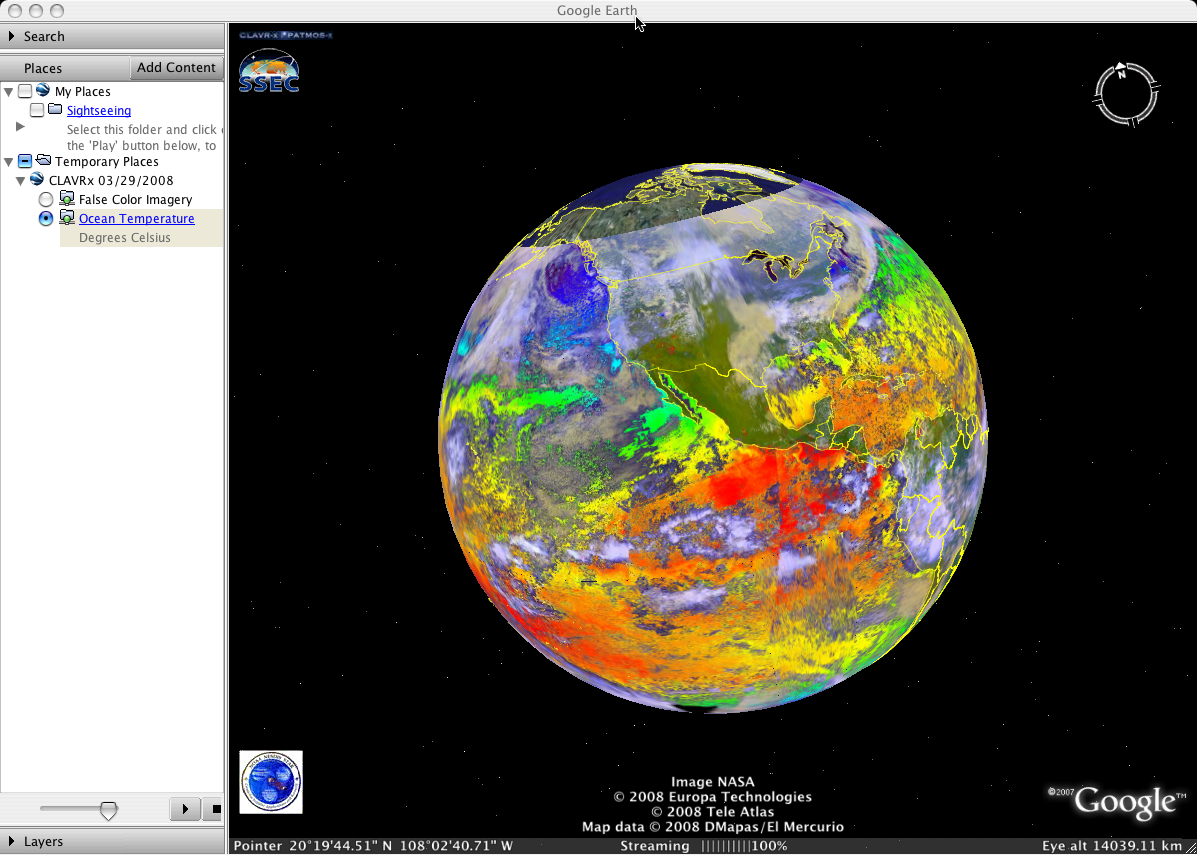Viewport: 1197px width, 855px height.
Task: Click the Streaming 100% progress indicator
Action: click(705, 846)
